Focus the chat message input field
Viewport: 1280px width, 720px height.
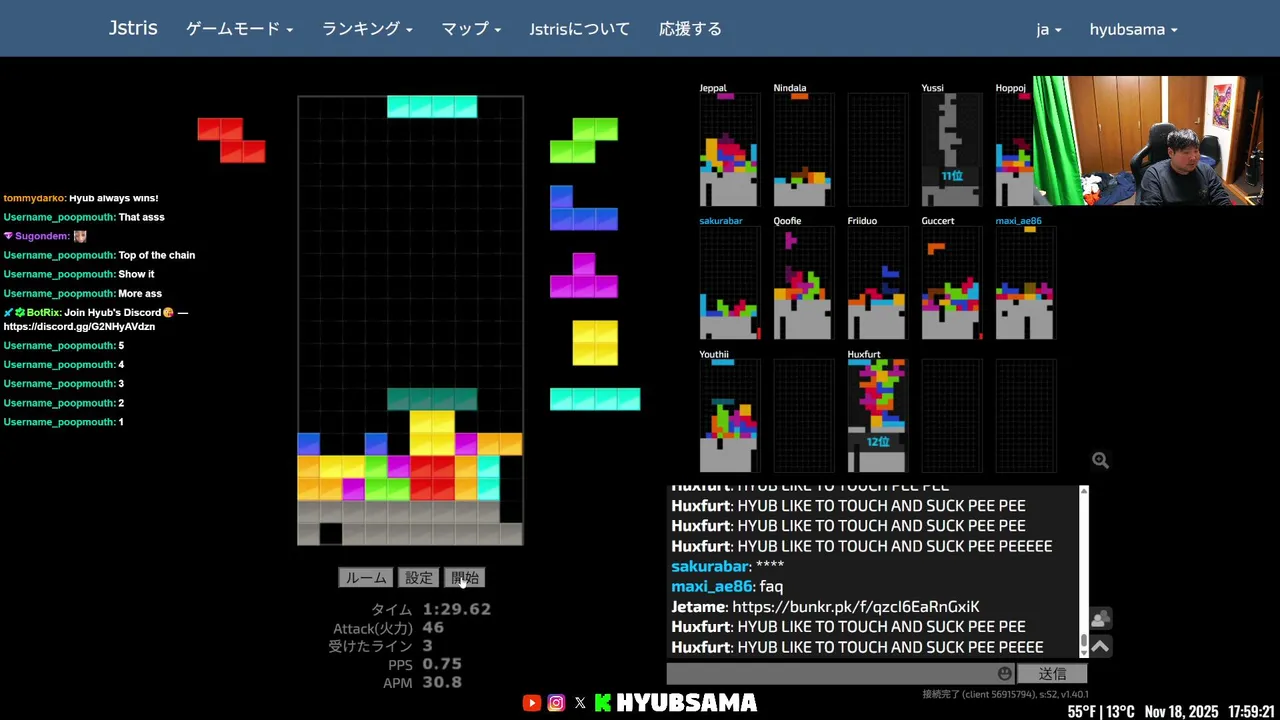[x=841, y=674]
